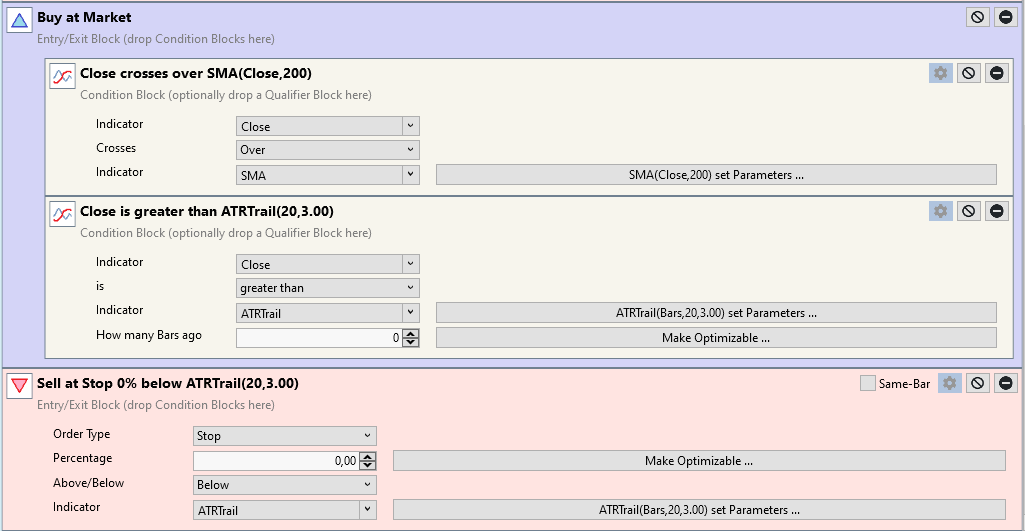Image resolution: width=1025 pixels, height=531 pixels.
Task: Toggle the Same-Bar checkbox
Action: point(867,384)
